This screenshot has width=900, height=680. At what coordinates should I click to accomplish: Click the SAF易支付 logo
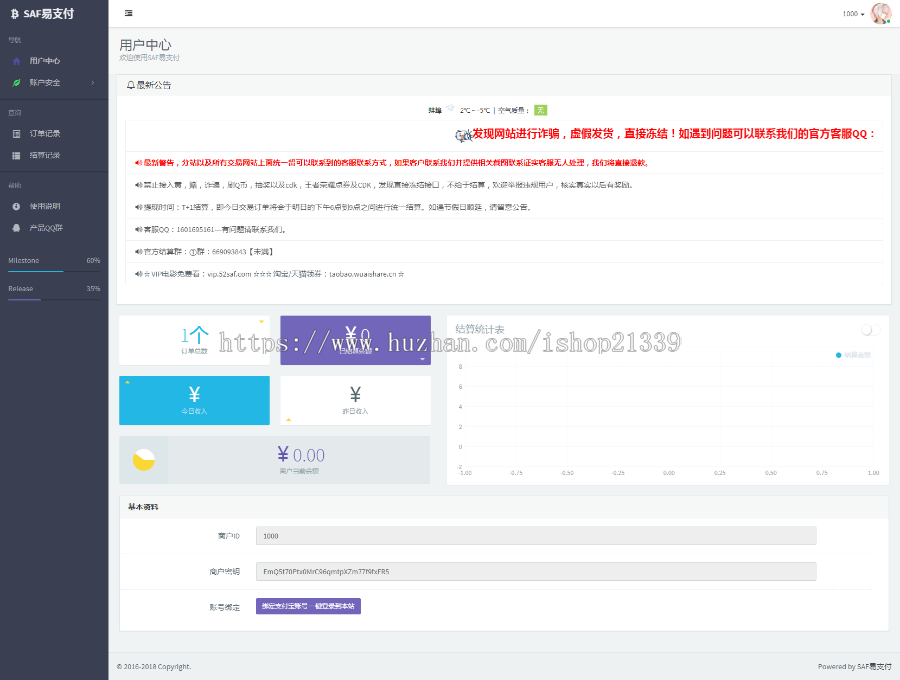coord(42,14)
